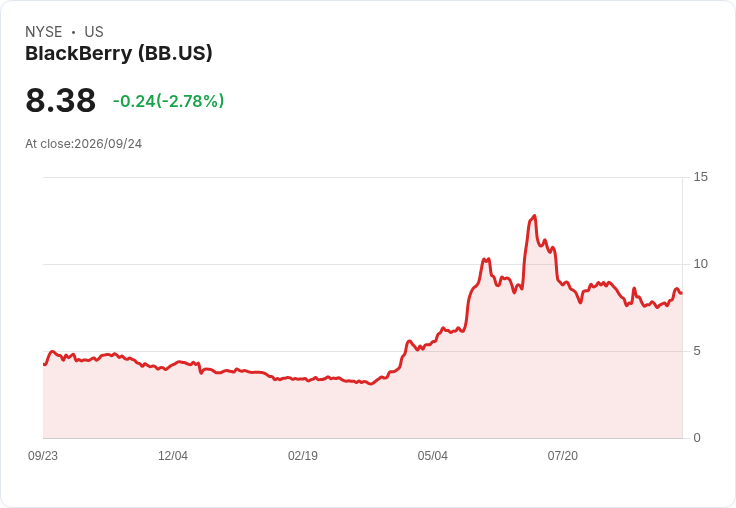Select the 12/04 date on the x-axis

[x=173, y=456]
